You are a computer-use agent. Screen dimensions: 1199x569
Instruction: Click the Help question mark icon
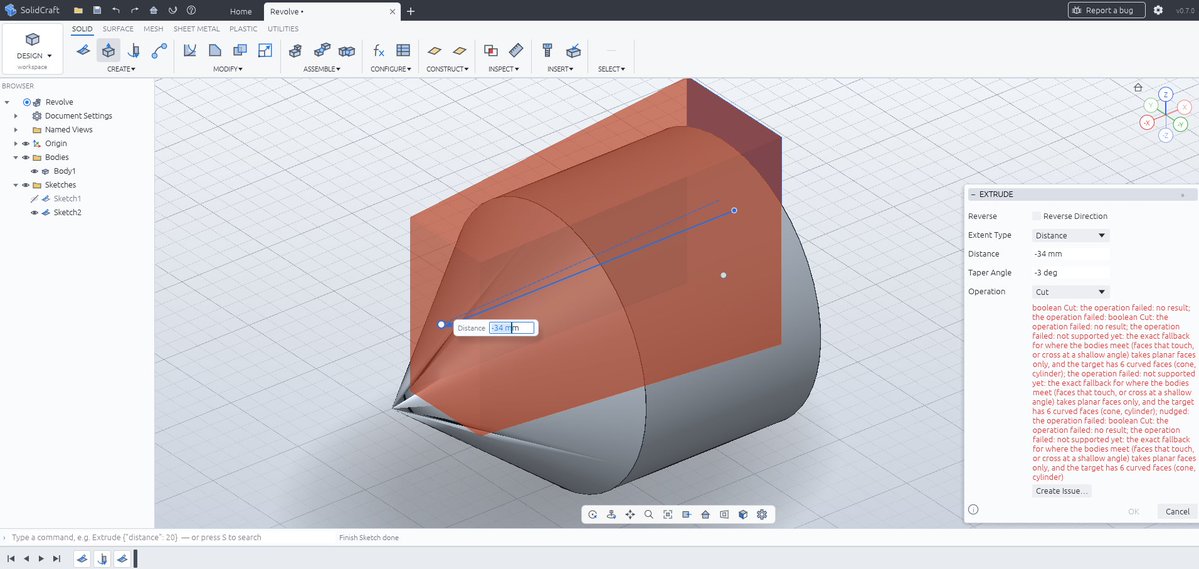click(191, 11)
